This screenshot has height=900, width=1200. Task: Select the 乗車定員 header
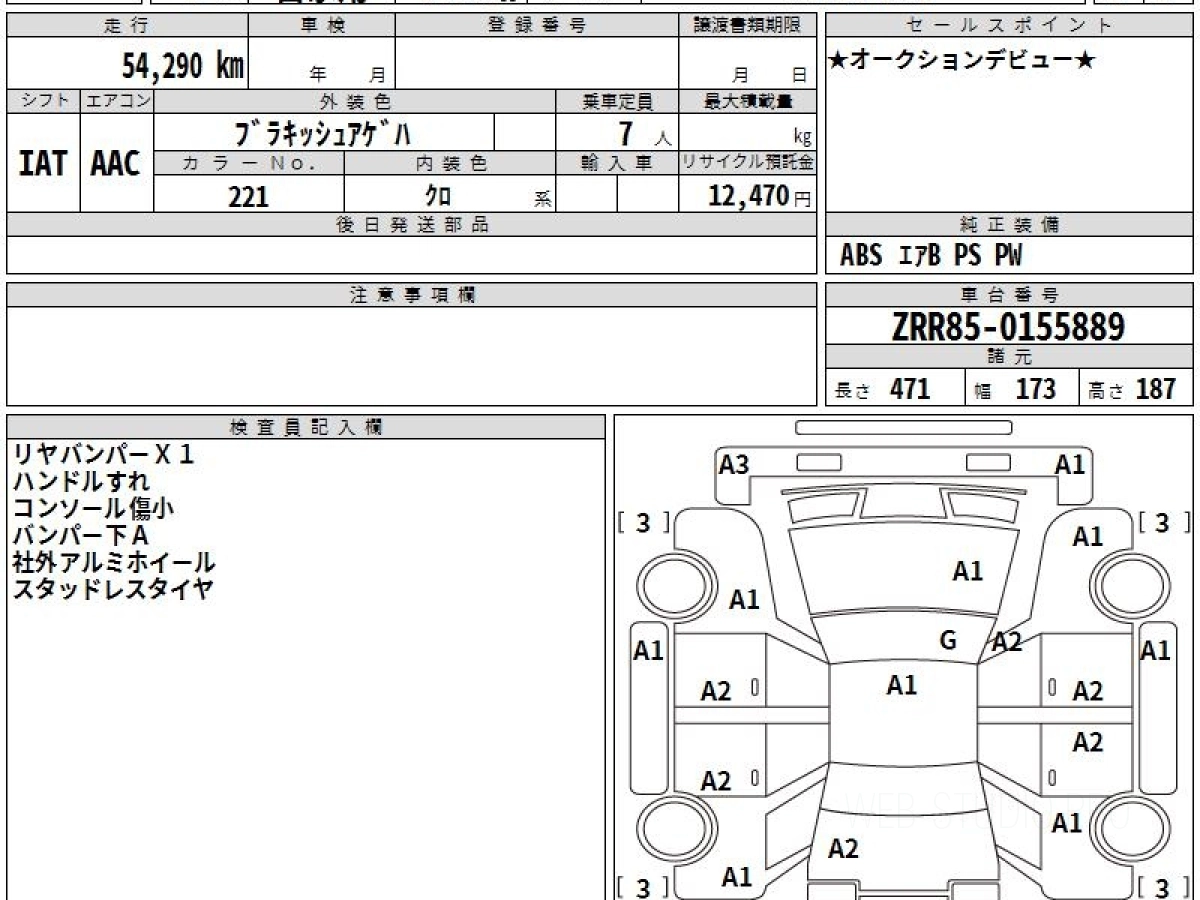click(617, 101)
